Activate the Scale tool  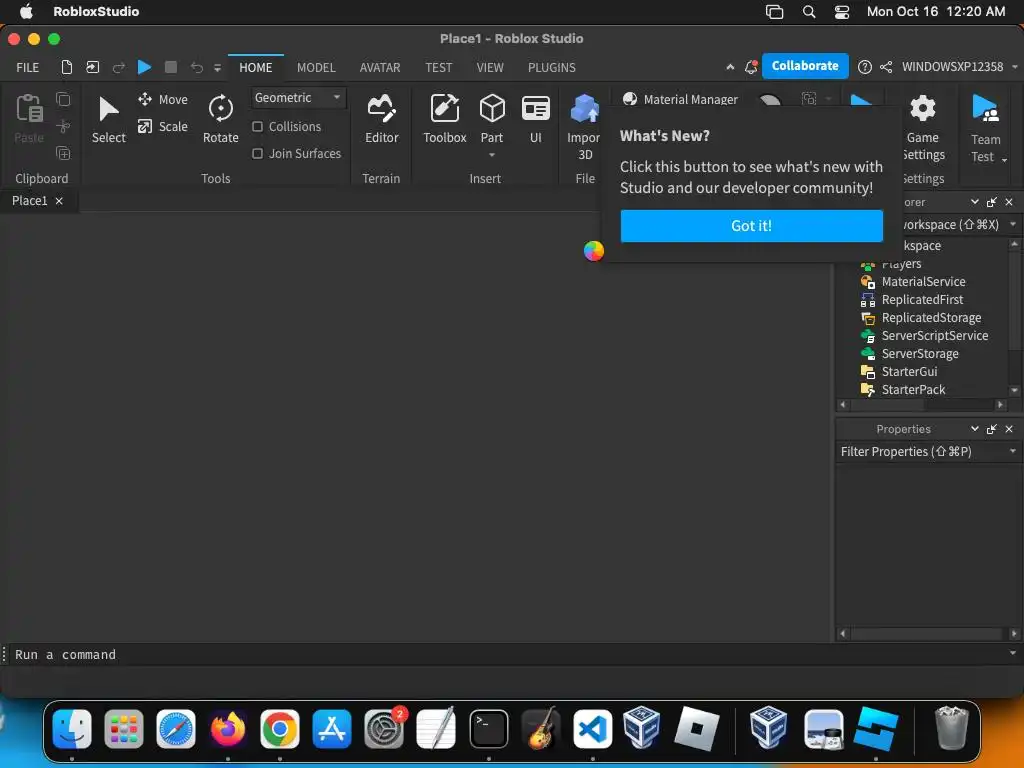163,127
